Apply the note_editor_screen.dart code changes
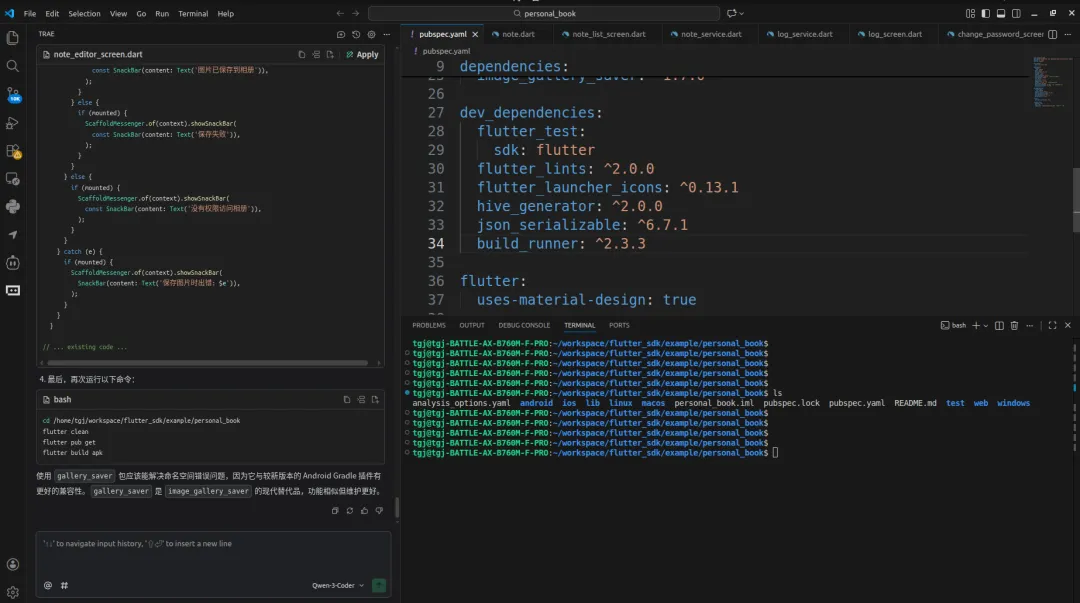The image size is (1080, 603). [x=362, y=54]
